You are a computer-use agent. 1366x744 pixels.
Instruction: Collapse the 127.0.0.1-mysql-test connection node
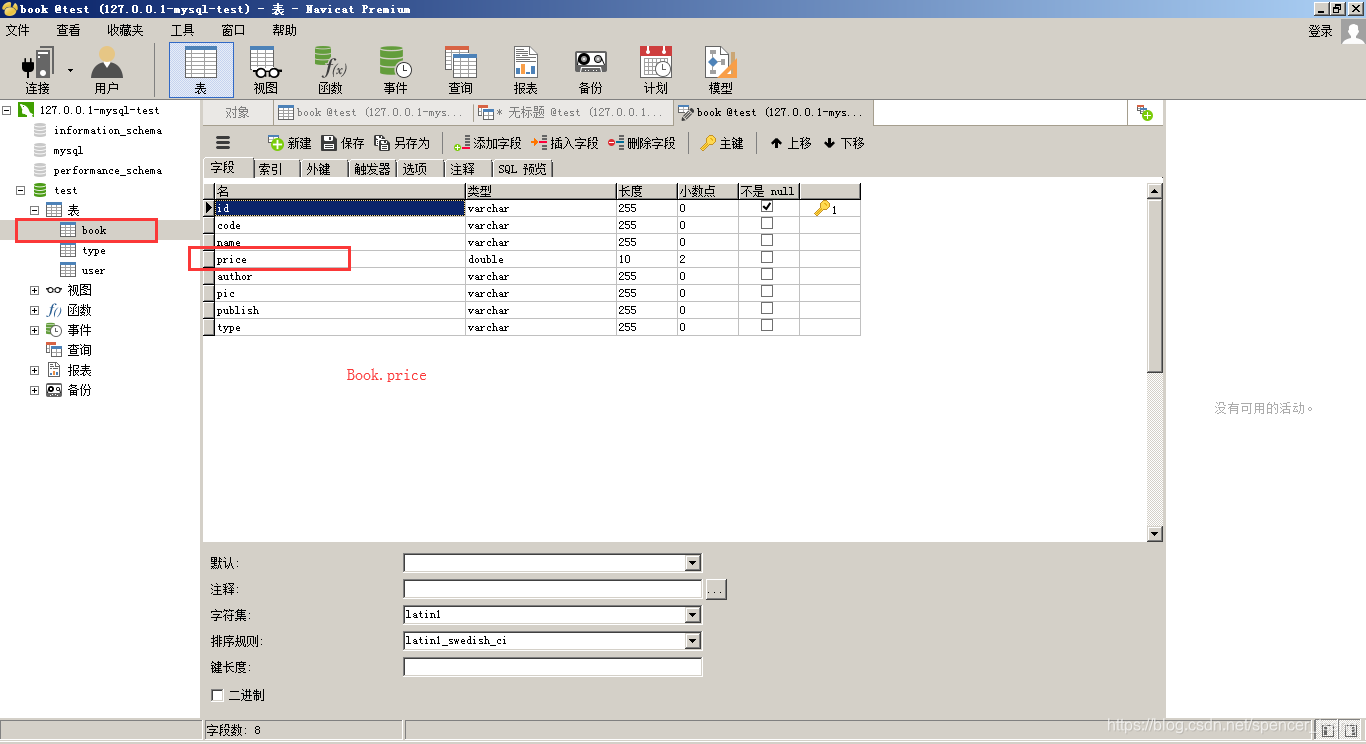6,110
